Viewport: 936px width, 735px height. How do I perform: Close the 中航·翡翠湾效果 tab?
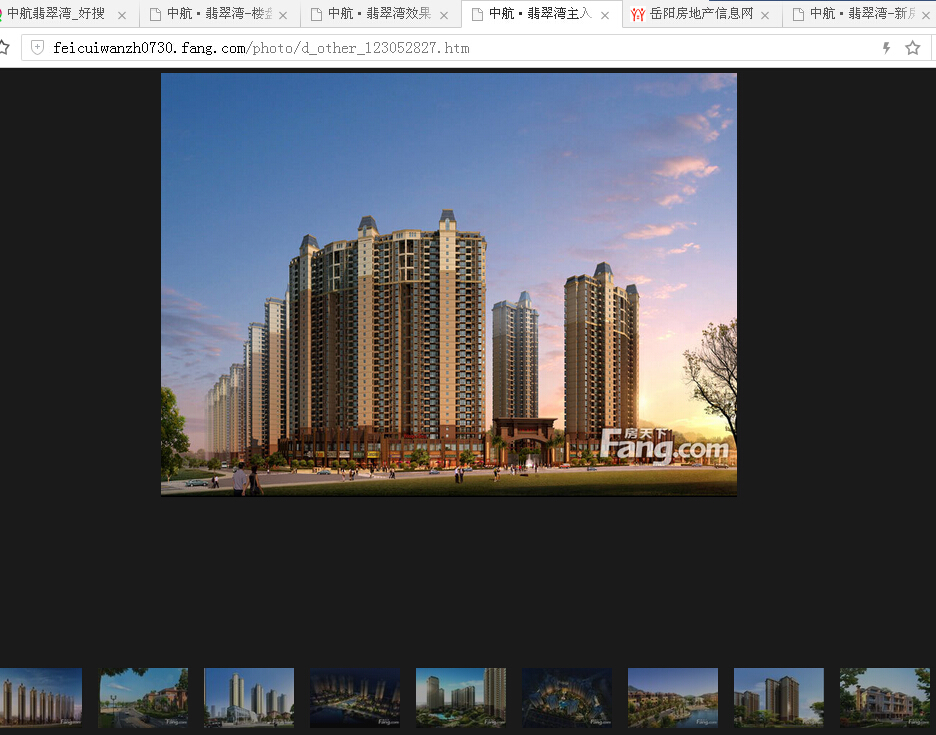444,15
